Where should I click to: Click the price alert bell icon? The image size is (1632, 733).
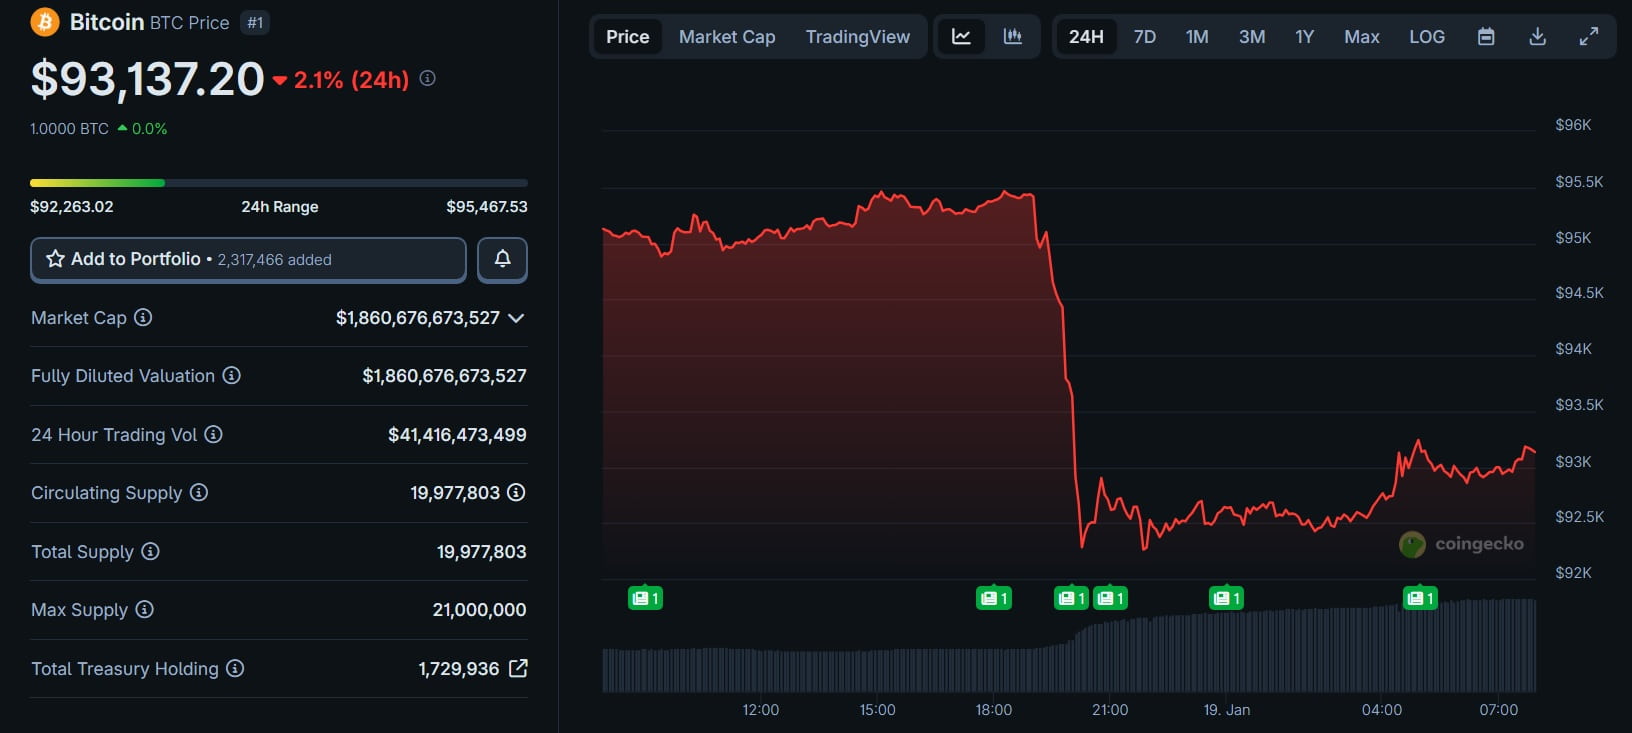pyautogui.click(x=502, y=259)
